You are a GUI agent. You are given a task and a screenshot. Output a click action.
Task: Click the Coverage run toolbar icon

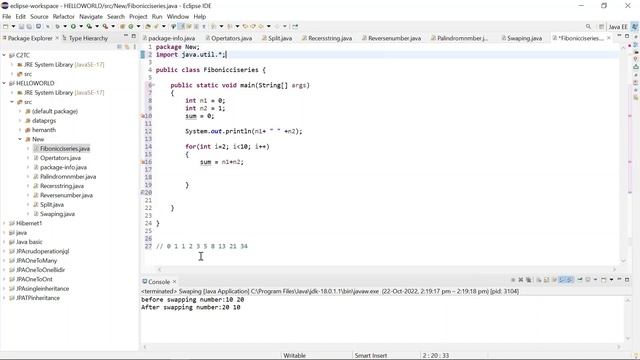(89, 26)
